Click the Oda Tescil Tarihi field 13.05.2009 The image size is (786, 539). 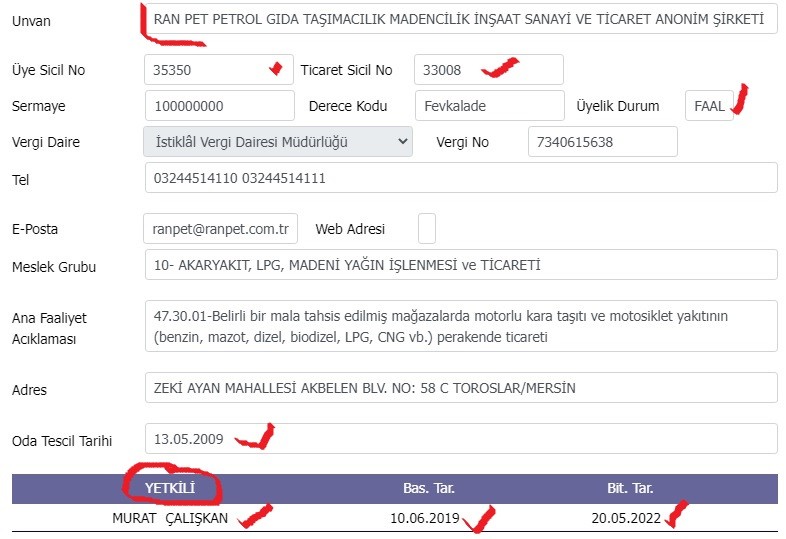(x=461, y=439)
